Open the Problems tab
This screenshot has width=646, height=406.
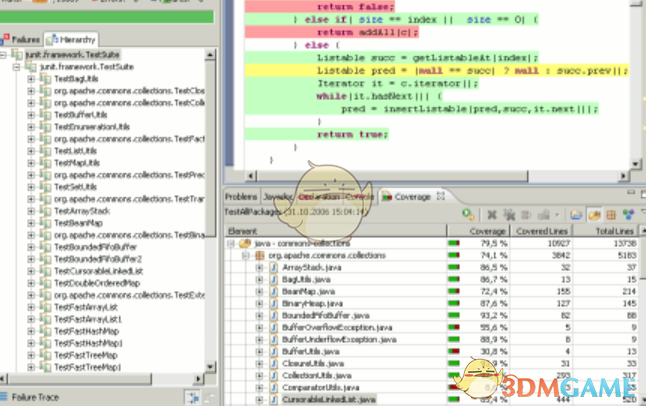[x=241, y=197]
